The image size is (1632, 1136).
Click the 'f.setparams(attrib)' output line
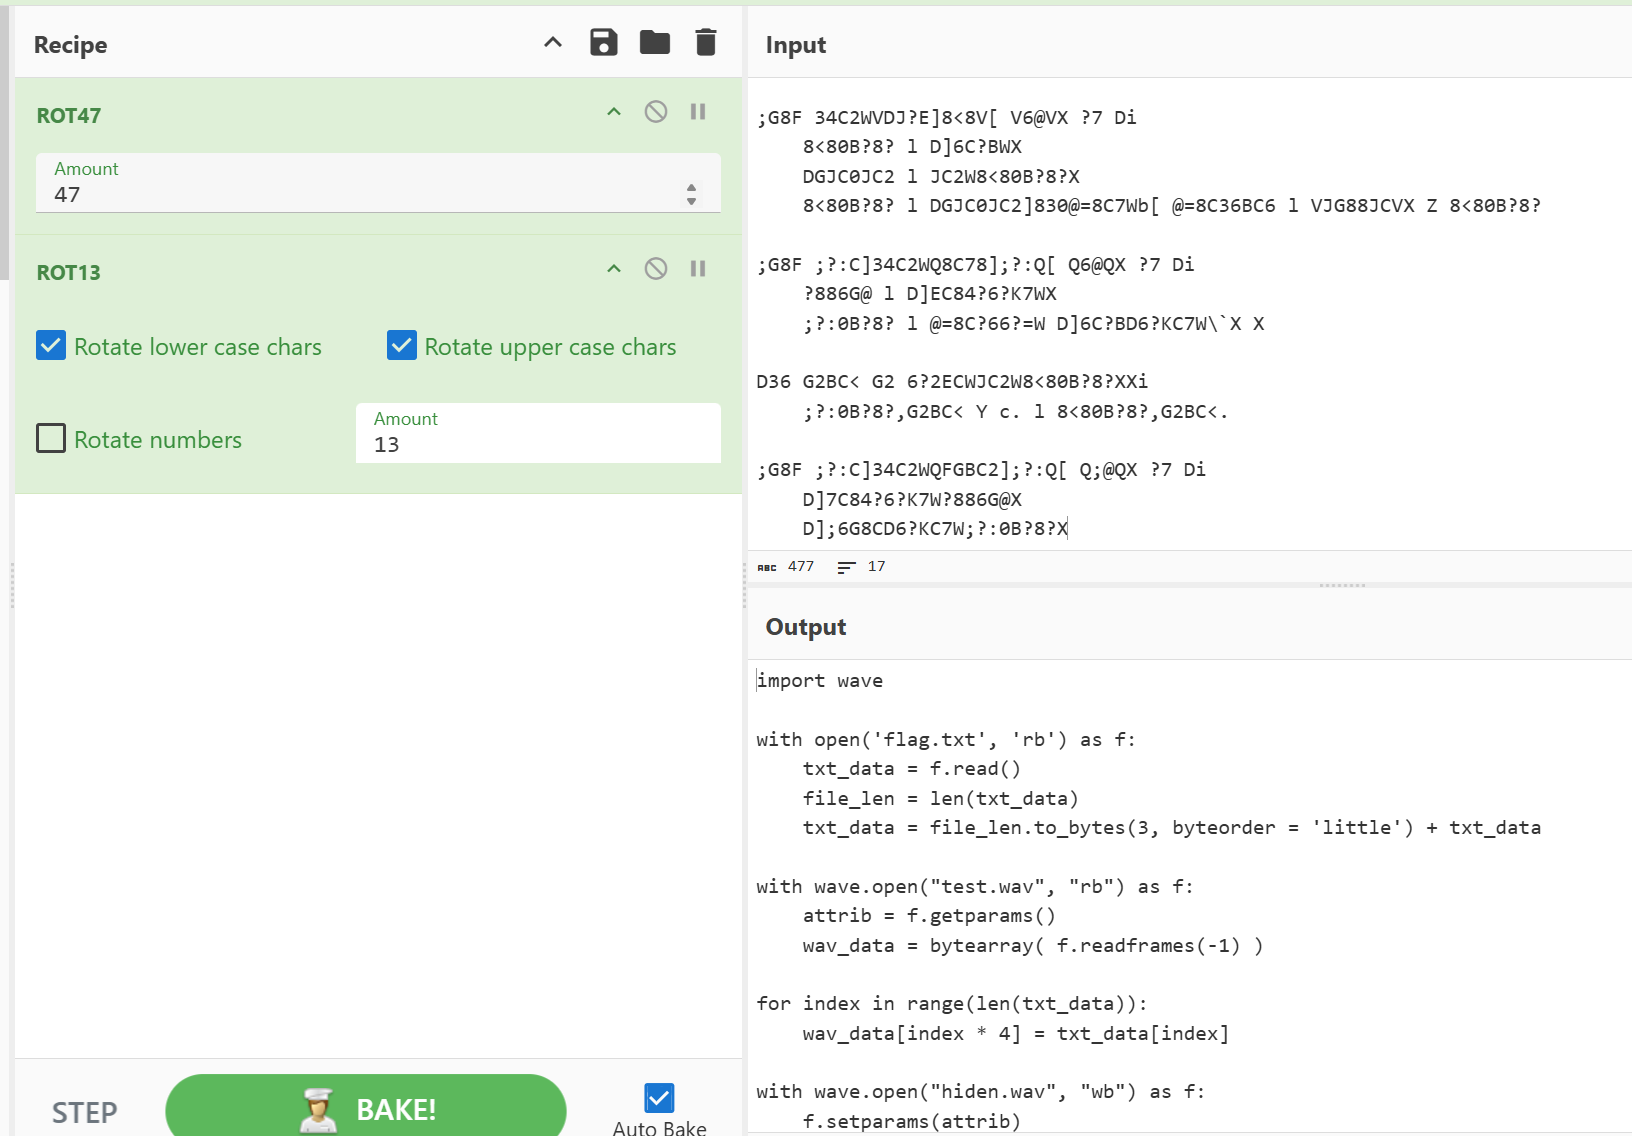click(x=911, y=1121)
